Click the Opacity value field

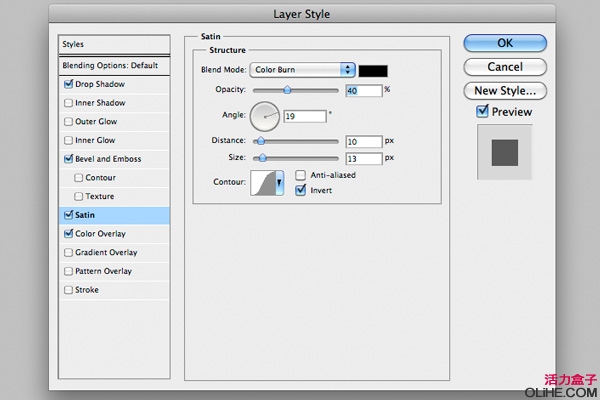[364, 91]
